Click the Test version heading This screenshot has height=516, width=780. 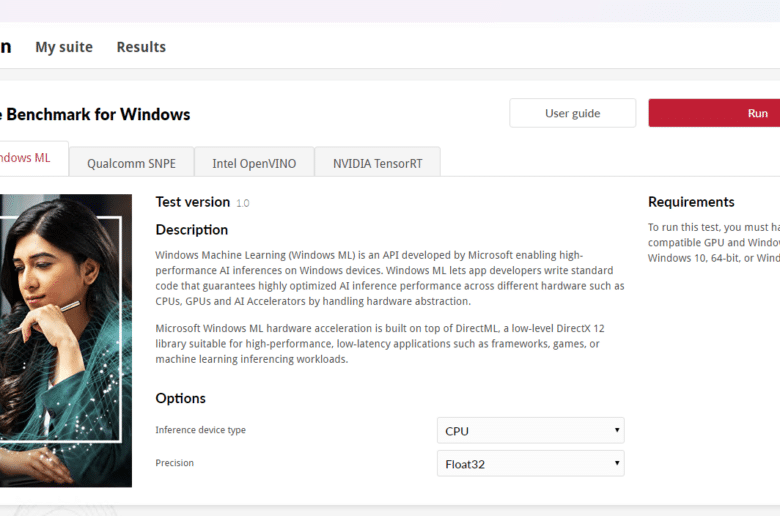193,202
